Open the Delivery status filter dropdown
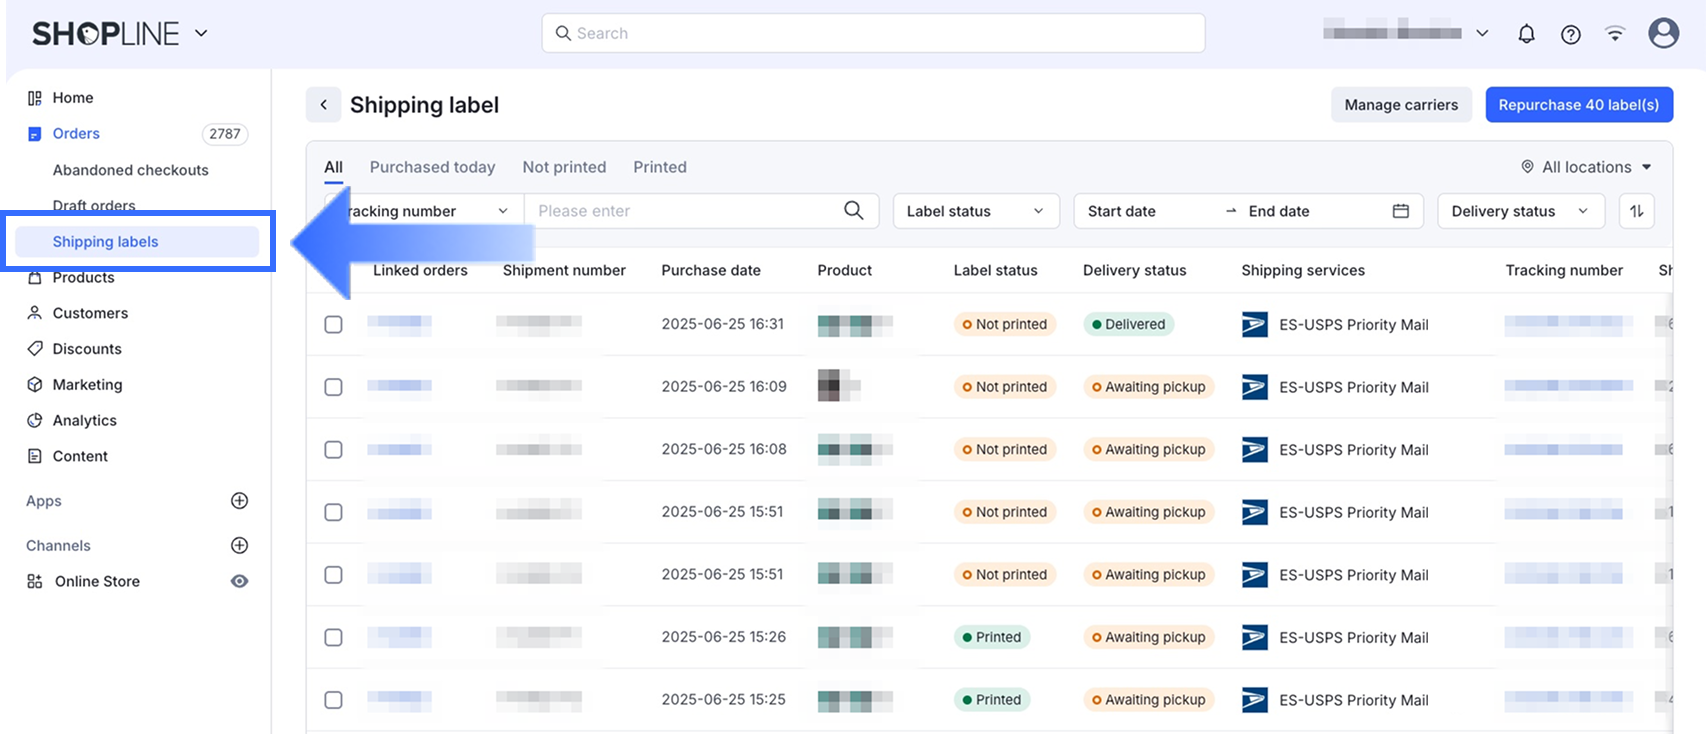Viewport: 1706px width, 734px height. click(x=1520, y=211)
